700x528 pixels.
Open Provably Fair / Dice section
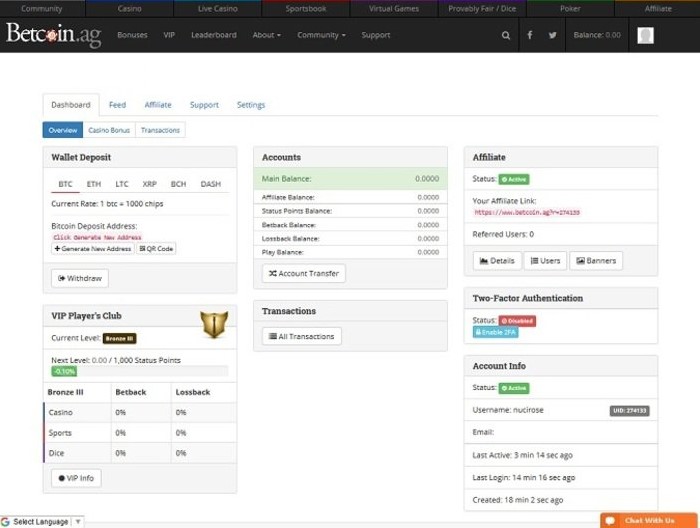[x=482, y=8]
